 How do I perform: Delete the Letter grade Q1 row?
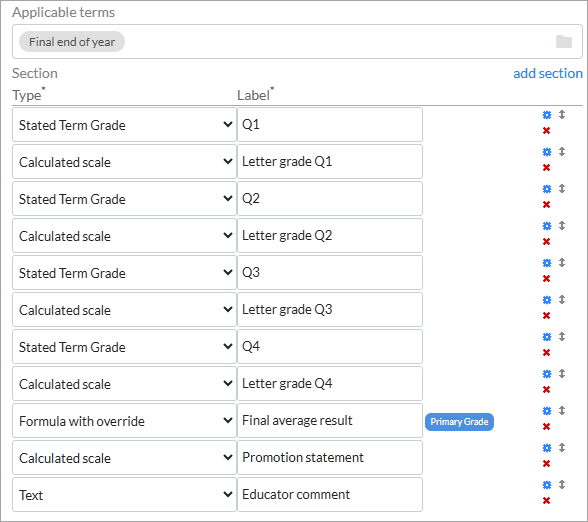pos(546,168)
